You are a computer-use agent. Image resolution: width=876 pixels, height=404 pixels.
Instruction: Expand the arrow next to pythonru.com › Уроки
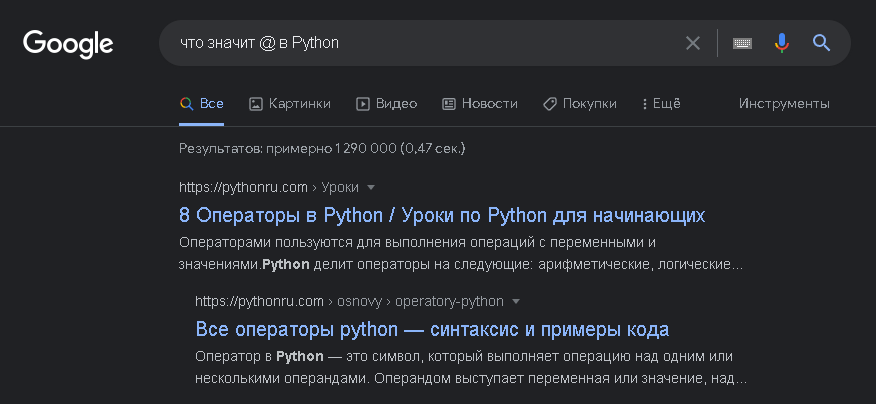[370, 187]
